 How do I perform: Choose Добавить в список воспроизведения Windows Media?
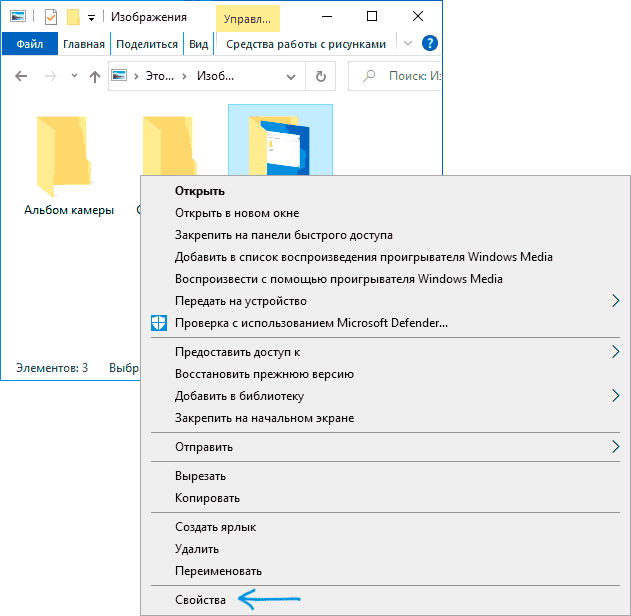coord(386,257)
